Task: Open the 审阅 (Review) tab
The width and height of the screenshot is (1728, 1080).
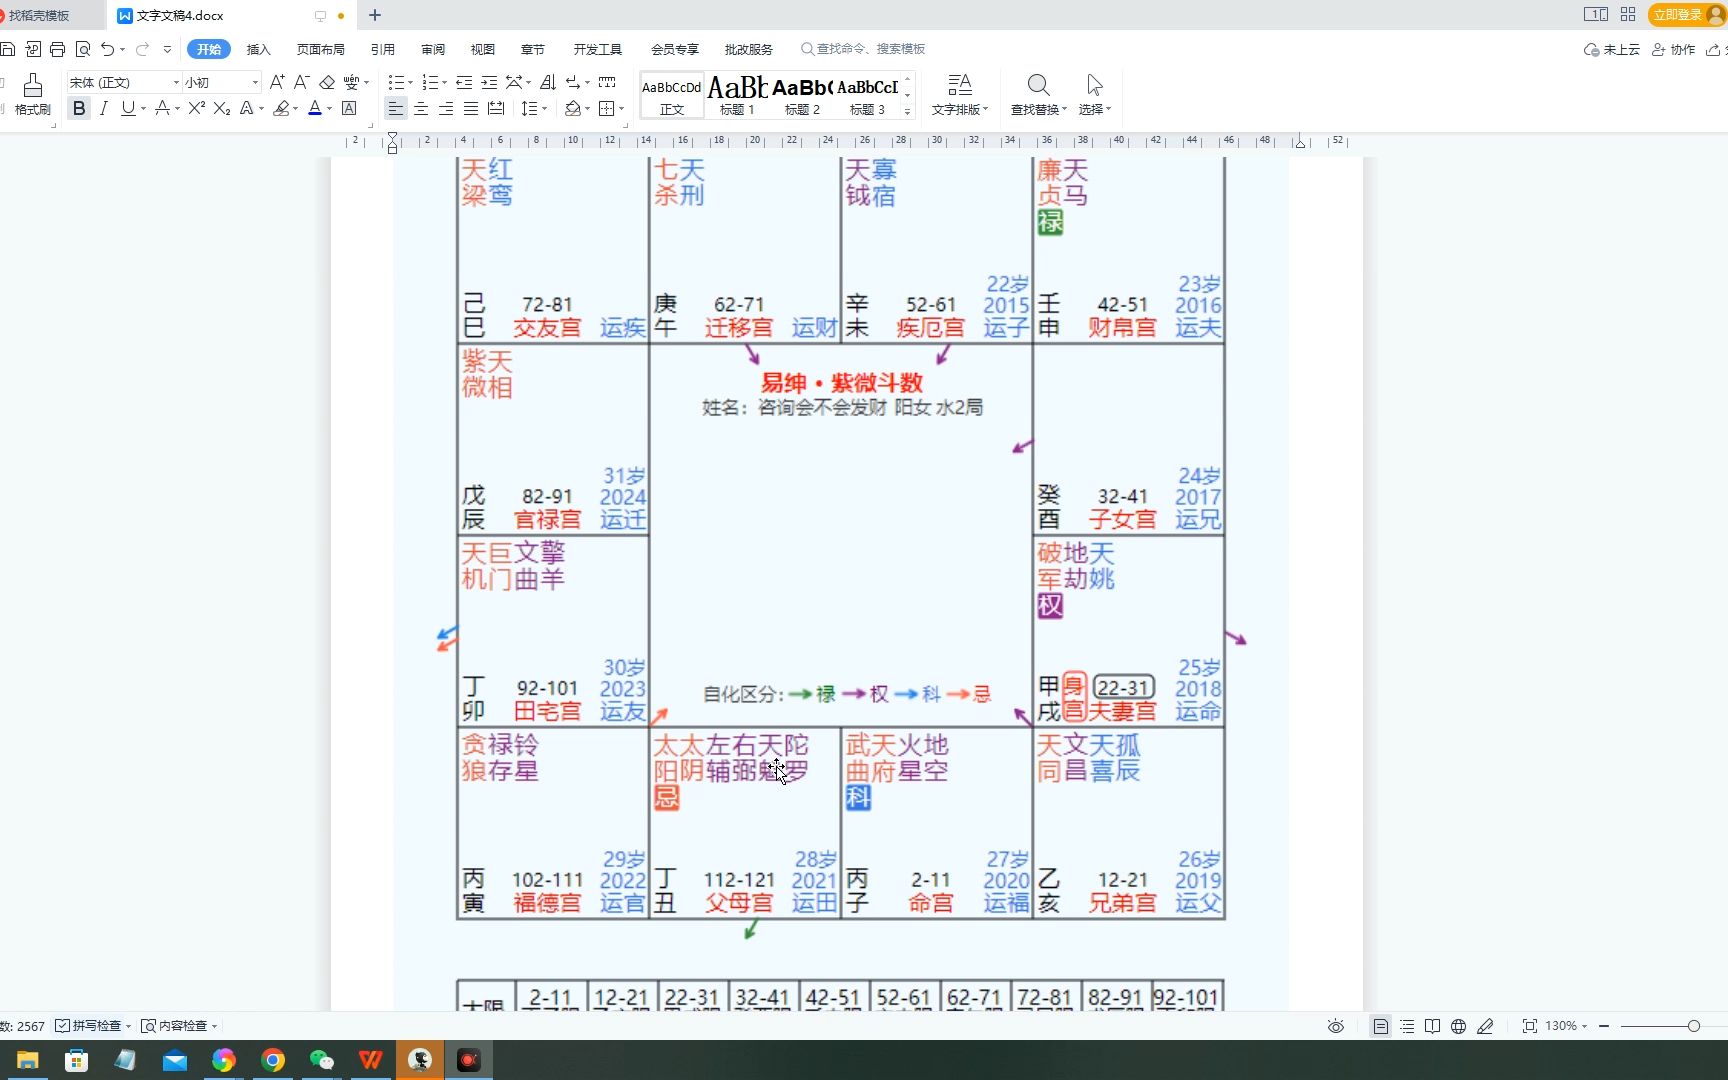Action: pyautogui.click(x=433, y=49)
